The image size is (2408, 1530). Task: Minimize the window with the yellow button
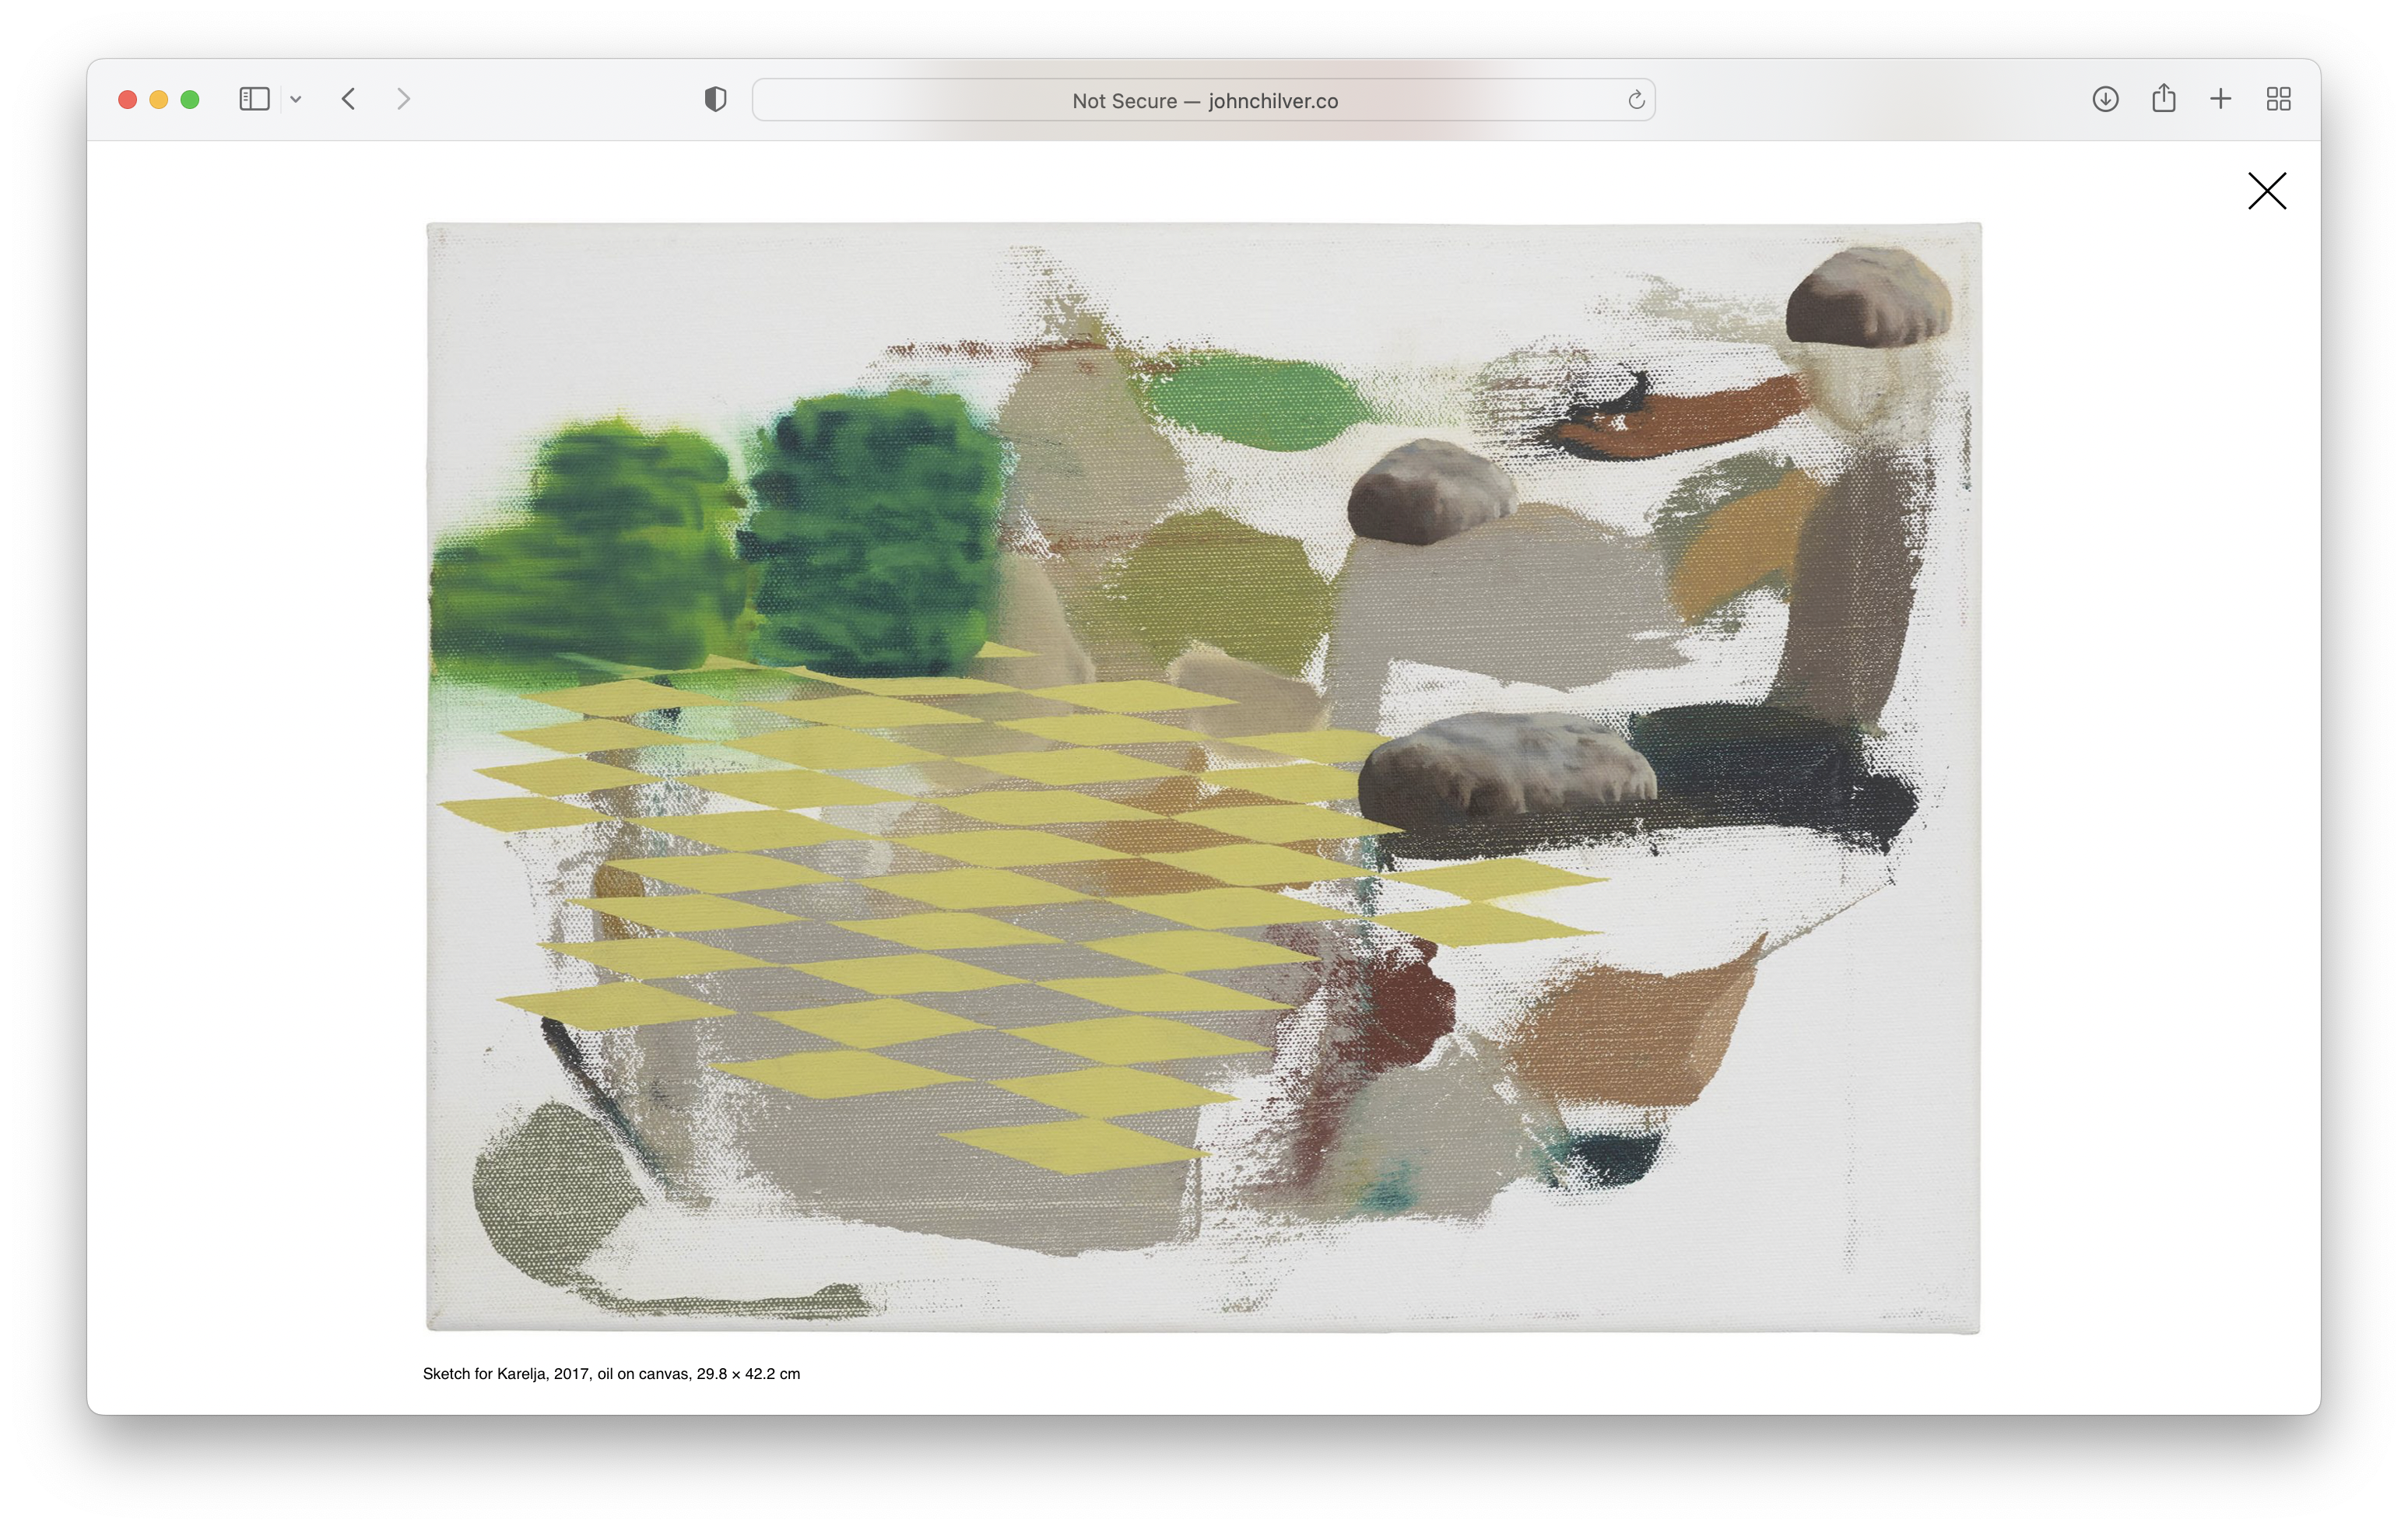pos(158,100)
